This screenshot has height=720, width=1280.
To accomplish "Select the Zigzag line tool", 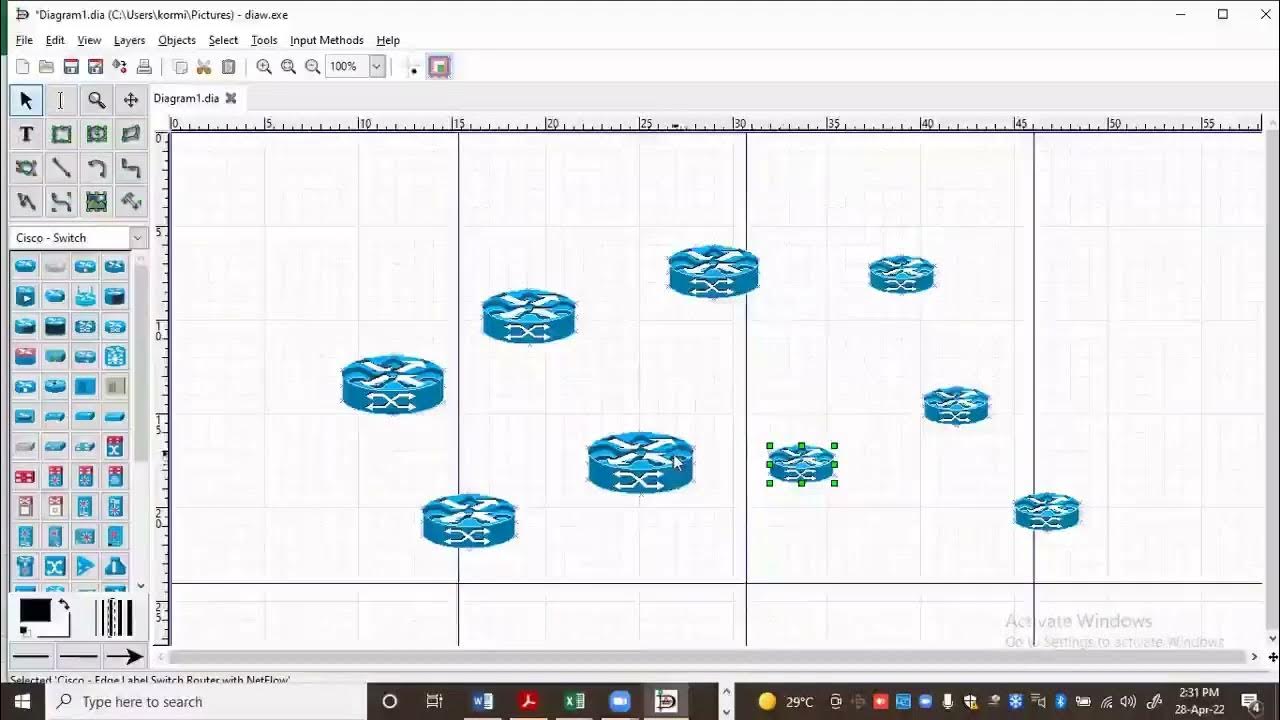I will pyautogui.click(x=131, y=168).
